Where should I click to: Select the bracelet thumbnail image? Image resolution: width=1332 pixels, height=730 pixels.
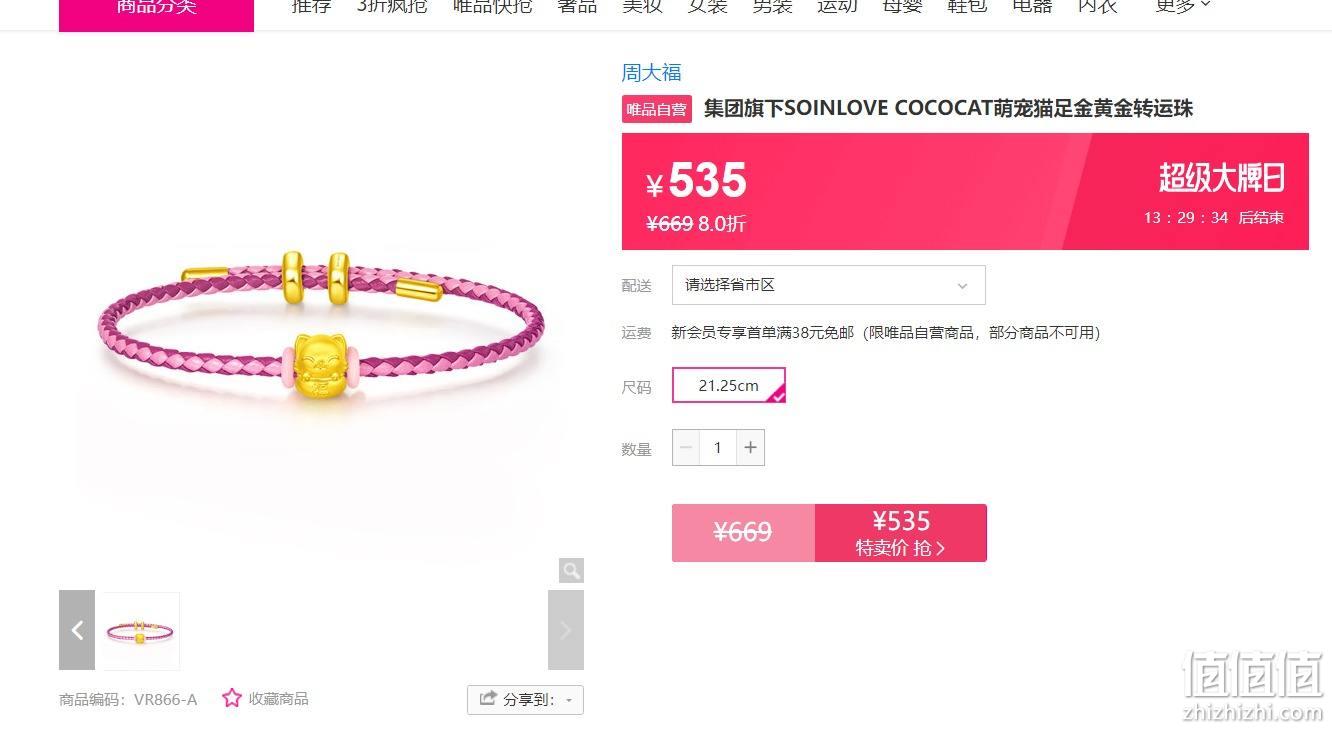[x=140, y=631]
